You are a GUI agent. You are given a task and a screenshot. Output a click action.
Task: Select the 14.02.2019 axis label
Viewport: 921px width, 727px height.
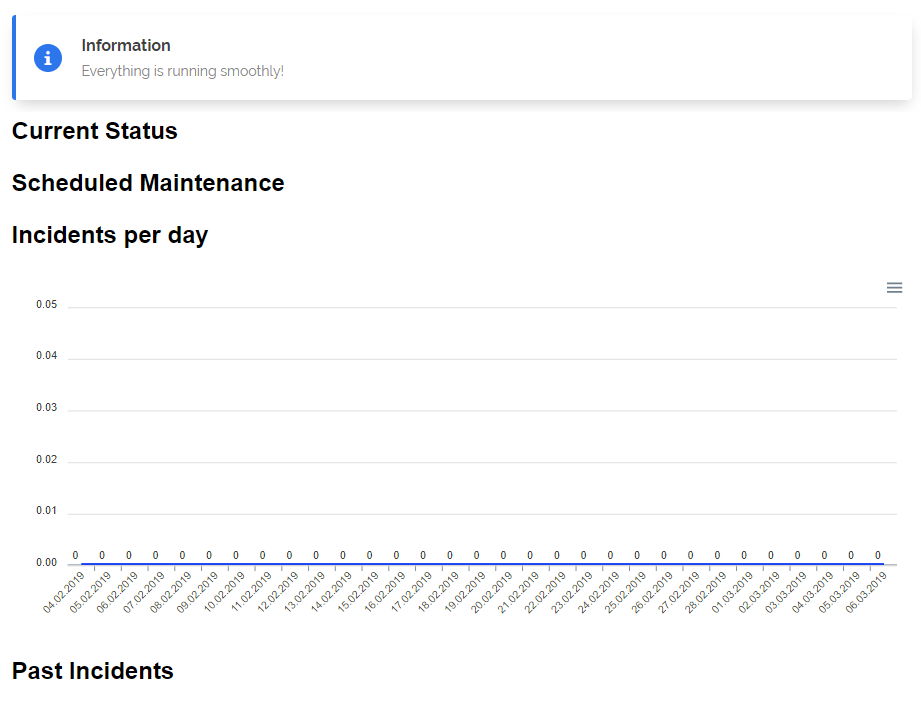coord(332,592)
